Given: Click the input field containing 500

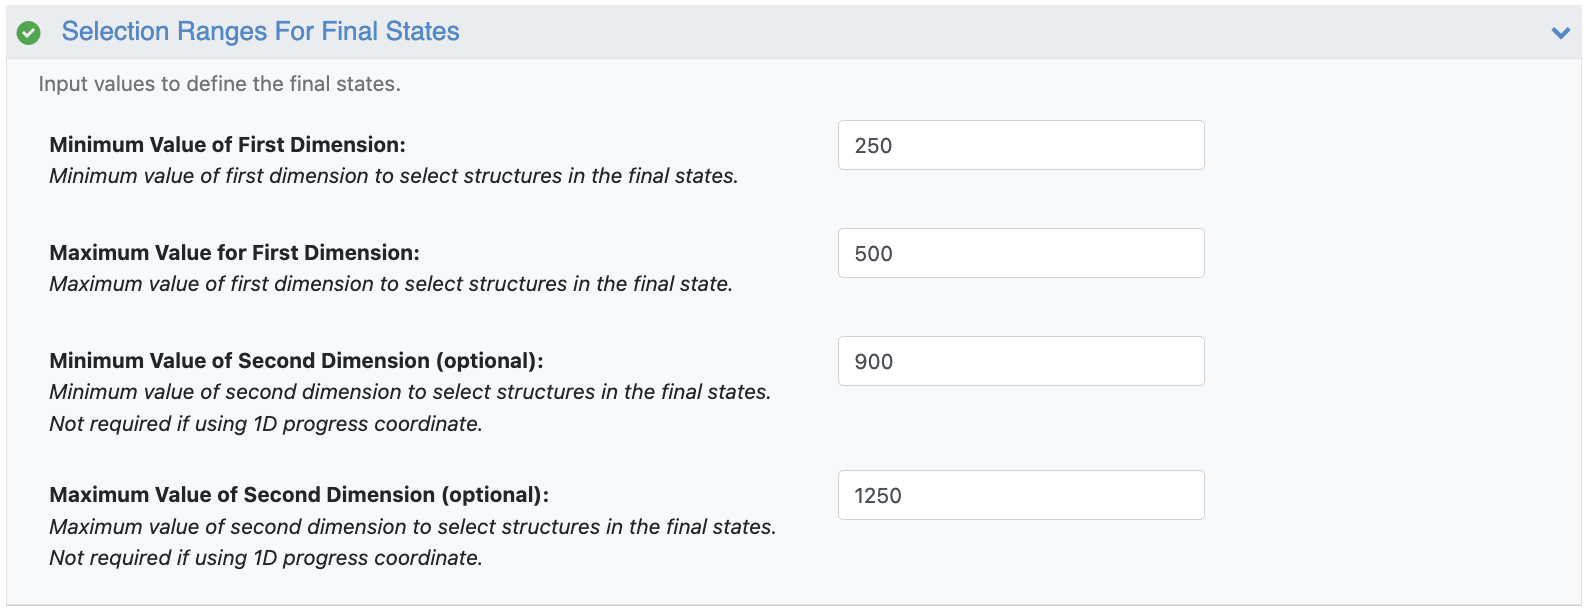Looking at the screenshot, I should tap(1020, 254).
